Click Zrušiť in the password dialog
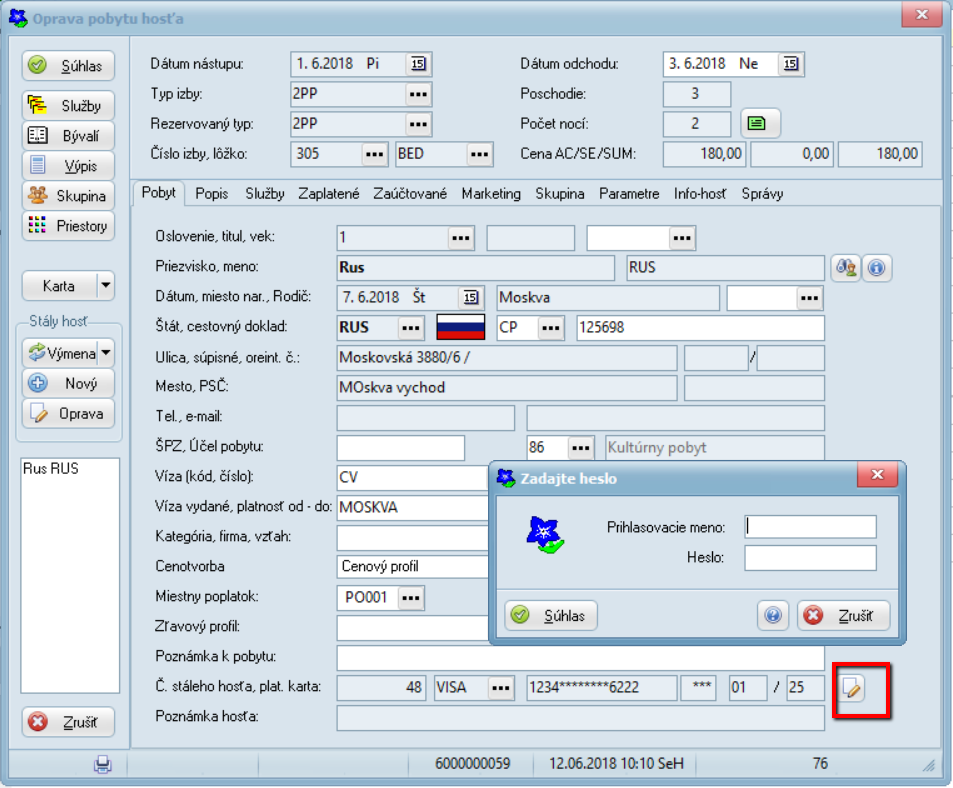 (x=843, y=616)
